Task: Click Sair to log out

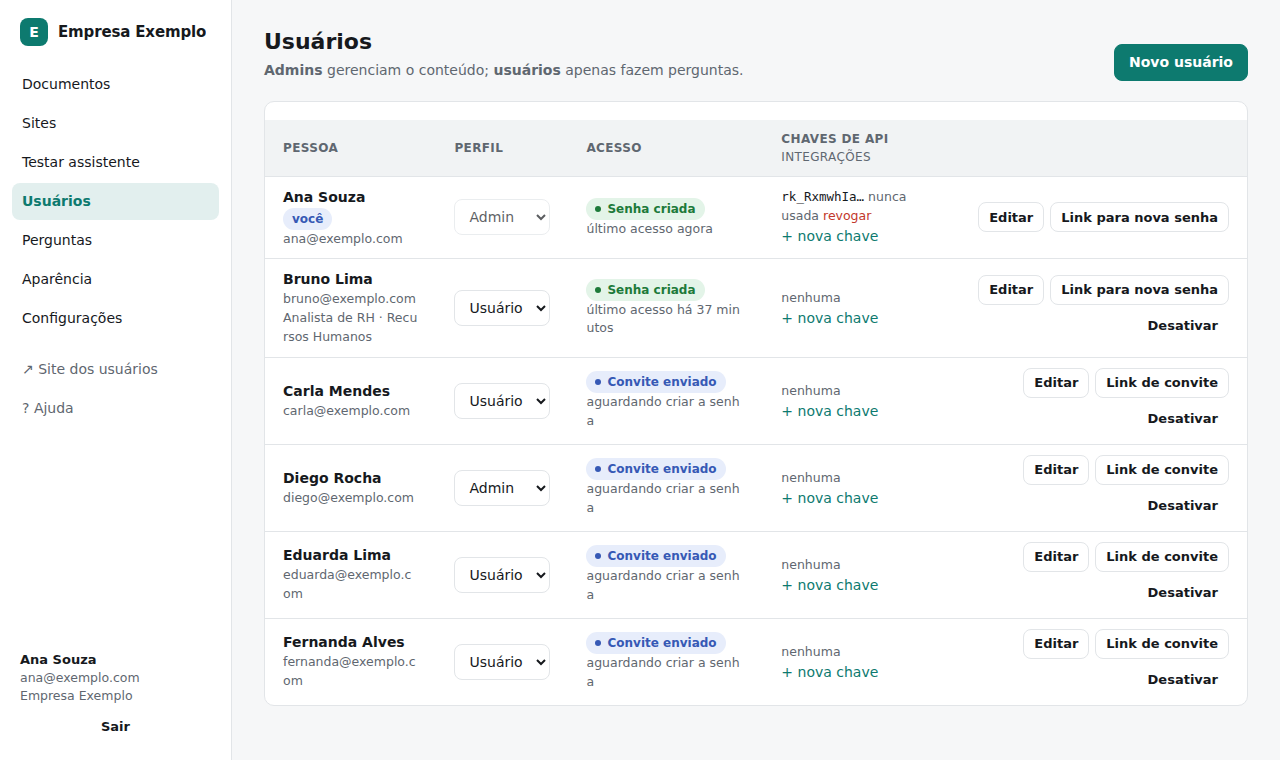Action: tap(115, 727)
